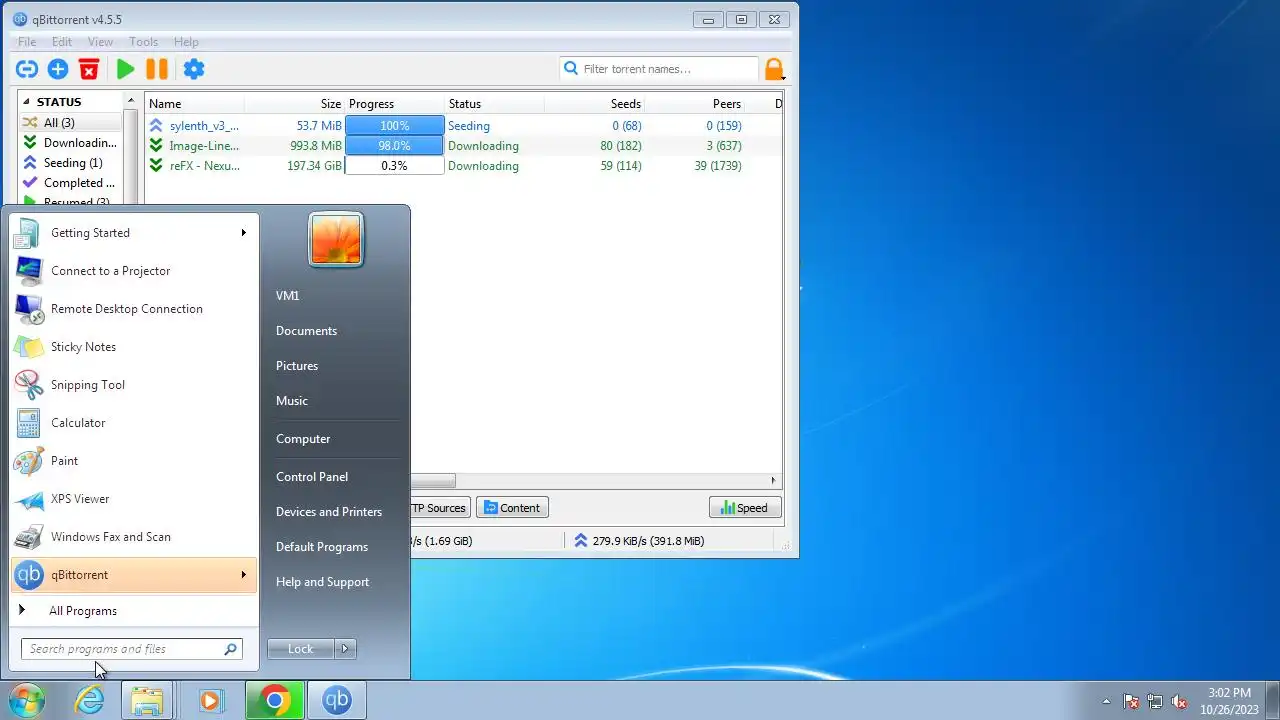Click the Windows Start orb

[x=26, y=701]
